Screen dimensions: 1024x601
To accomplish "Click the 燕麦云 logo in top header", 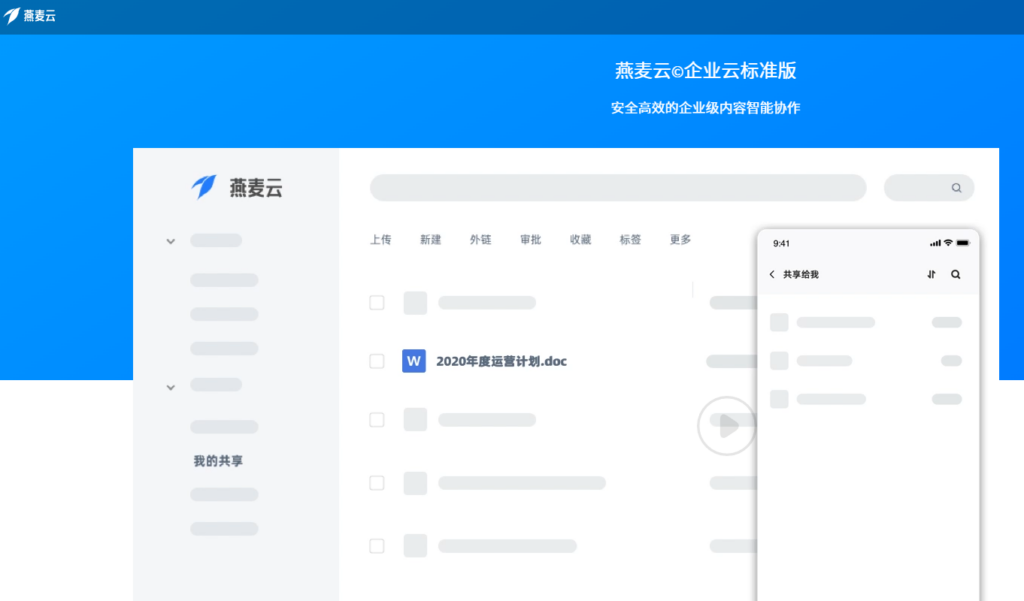I will coord(29,16).
